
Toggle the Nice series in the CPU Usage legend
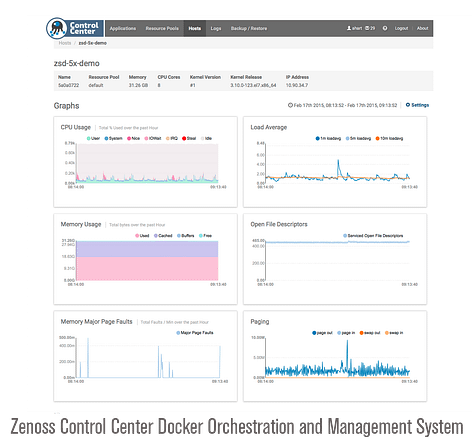tap(133, 138)
